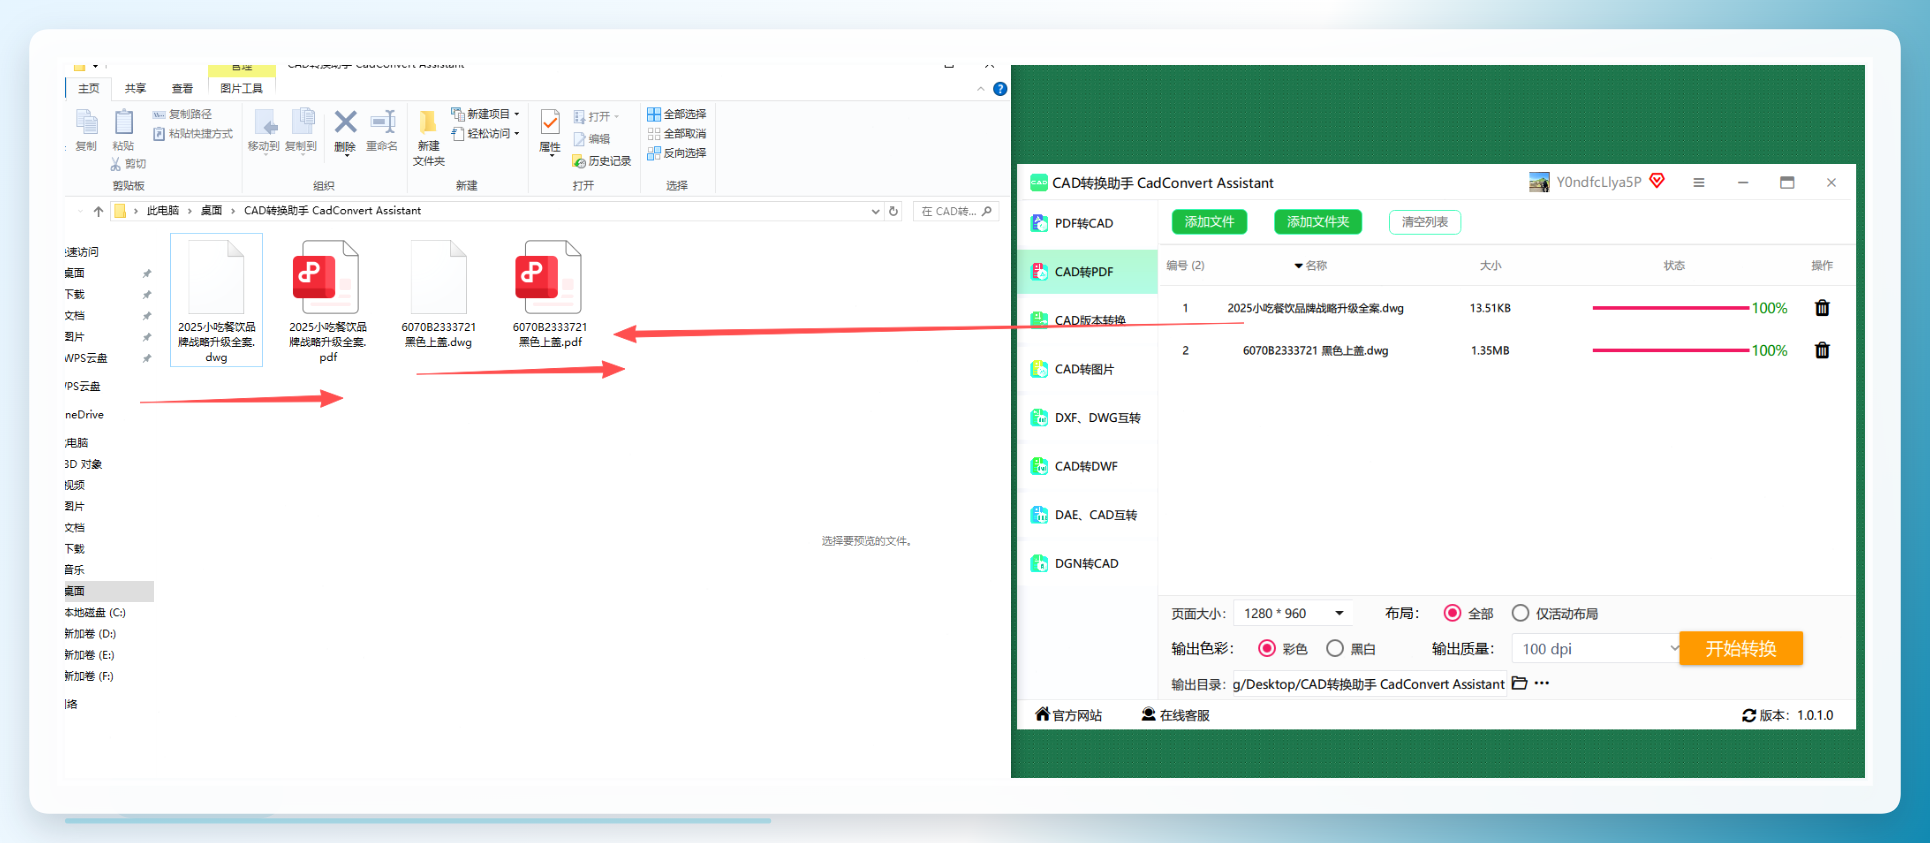
Task: Delete 6070B2333721 row with trash icon
Action: pos(1822,350)
